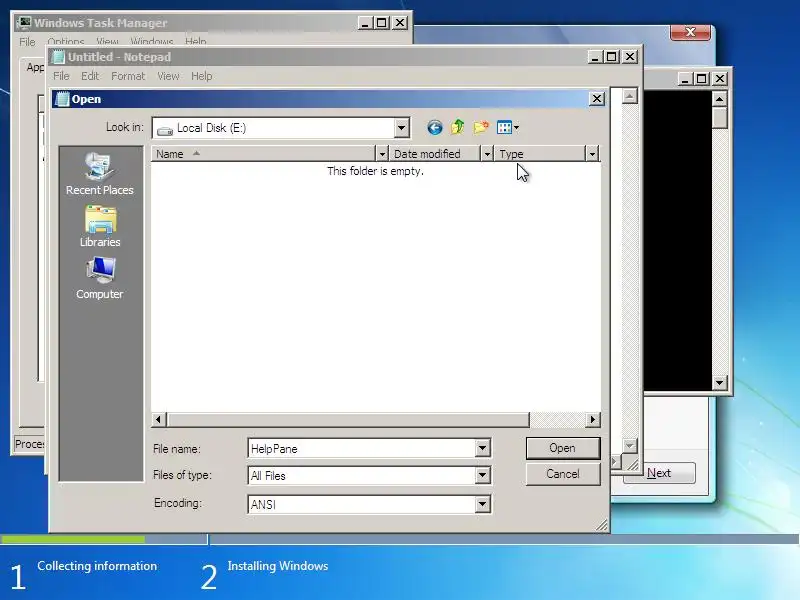Click the "Installing Windows" step label

[x=278, y=566]
